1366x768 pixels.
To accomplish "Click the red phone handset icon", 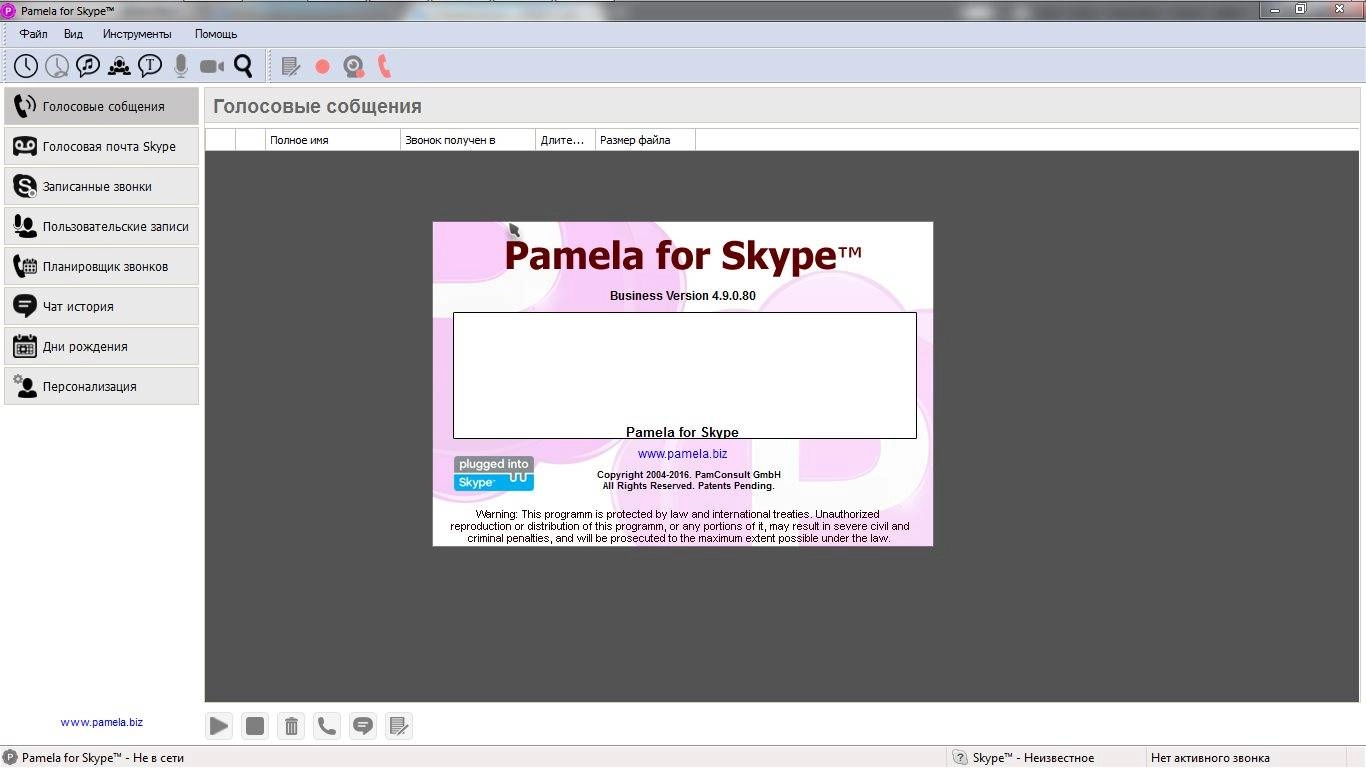I will (x=384, y=67).
